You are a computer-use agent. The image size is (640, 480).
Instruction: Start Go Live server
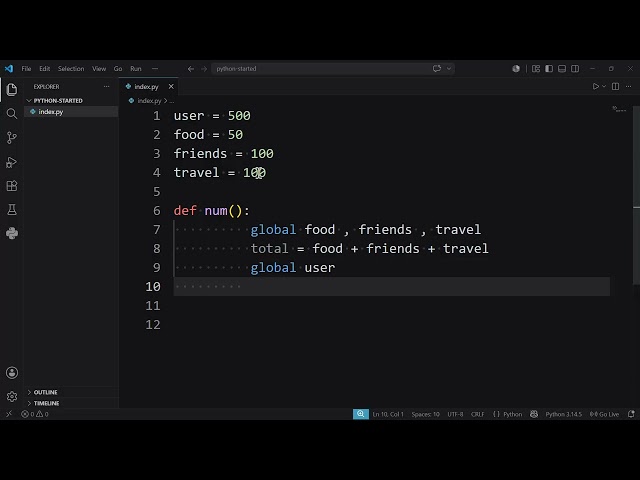604,414
